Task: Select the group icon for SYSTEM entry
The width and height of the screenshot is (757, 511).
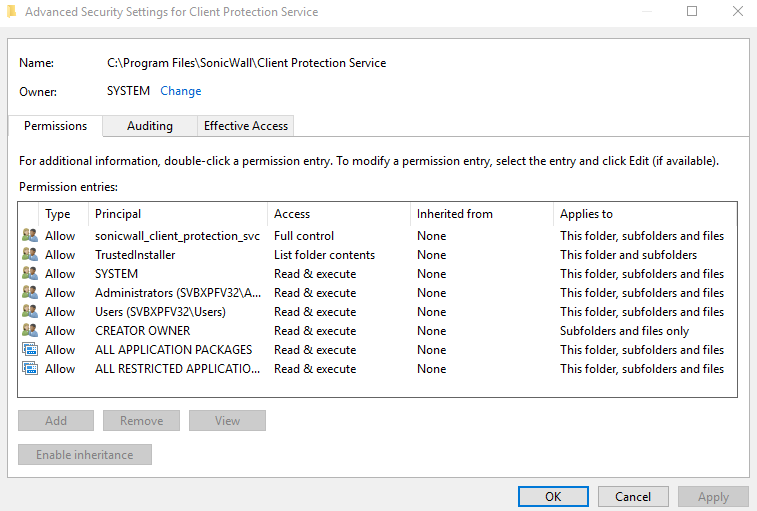Action: [x=29, y=274]
